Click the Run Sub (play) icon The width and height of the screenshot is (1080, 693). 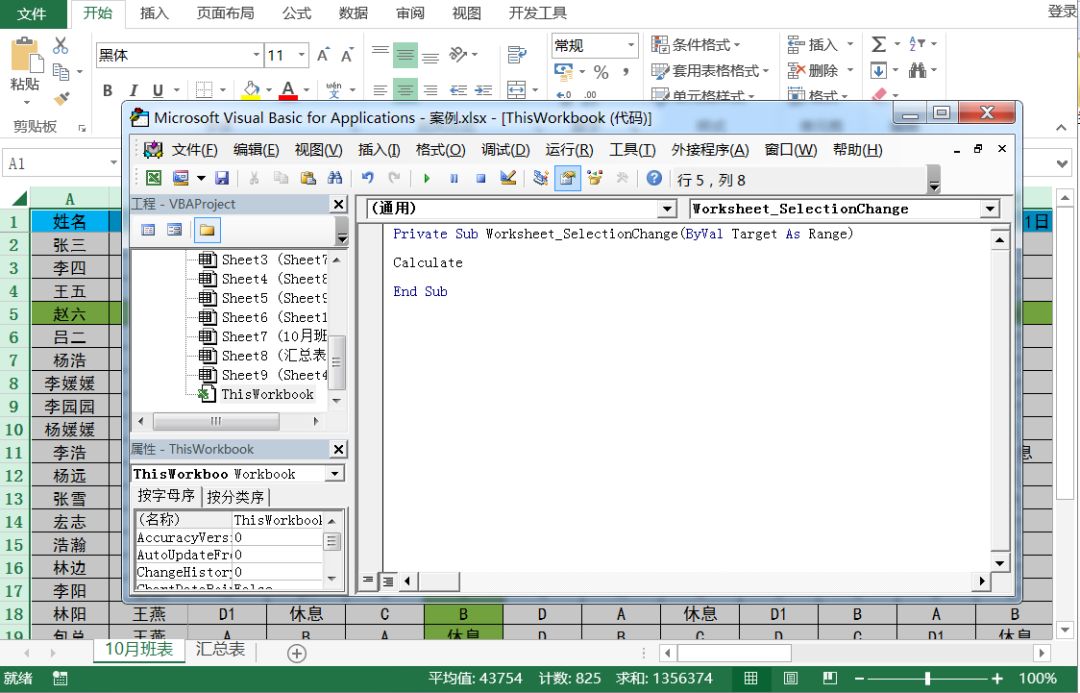[427, 178]
